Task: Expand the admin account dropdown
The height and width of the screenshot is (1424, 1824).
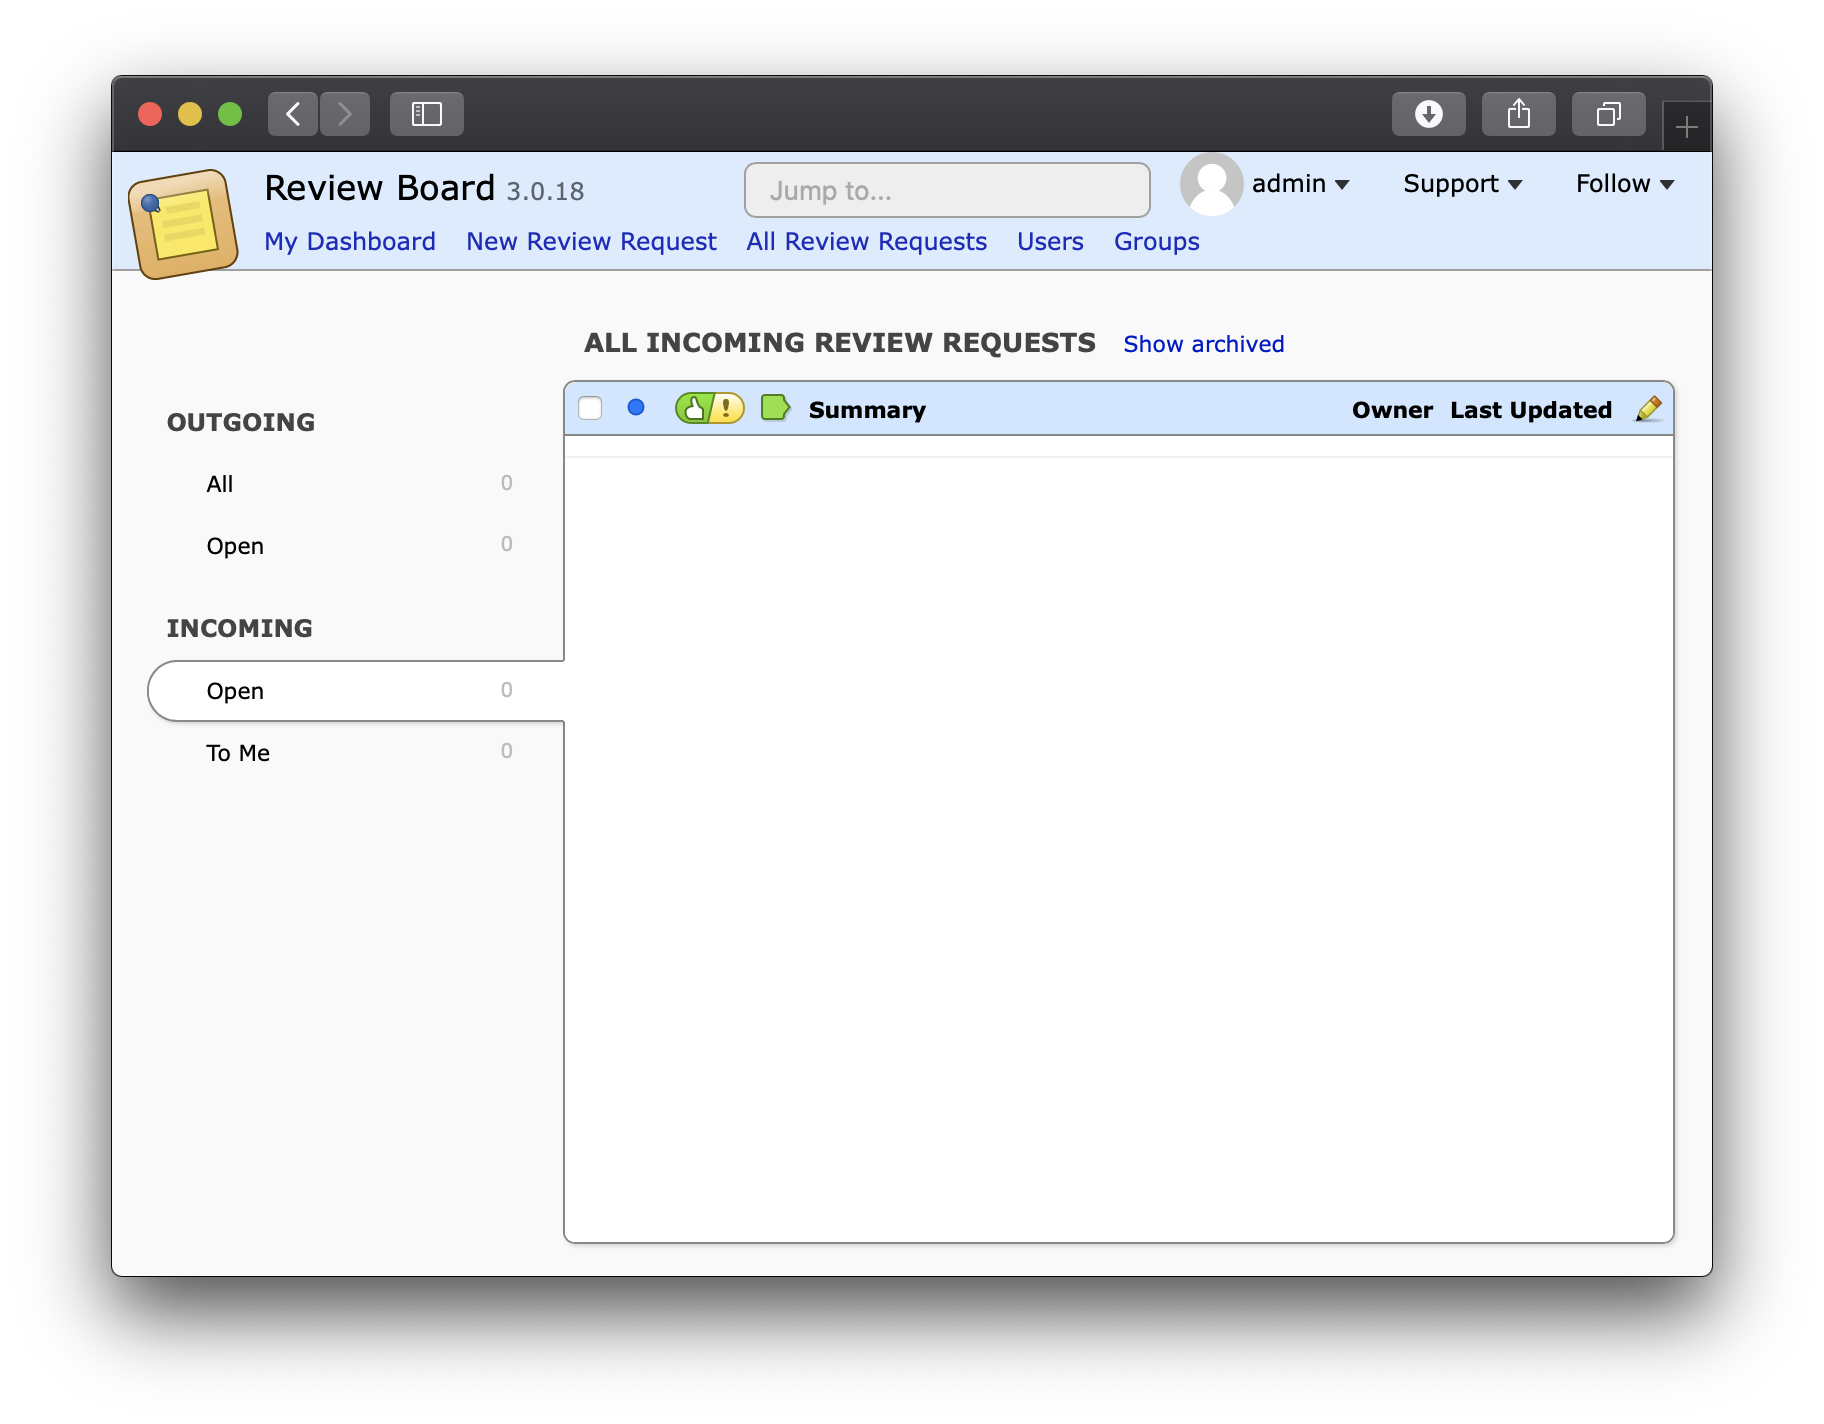Action: pos(1300,184)
